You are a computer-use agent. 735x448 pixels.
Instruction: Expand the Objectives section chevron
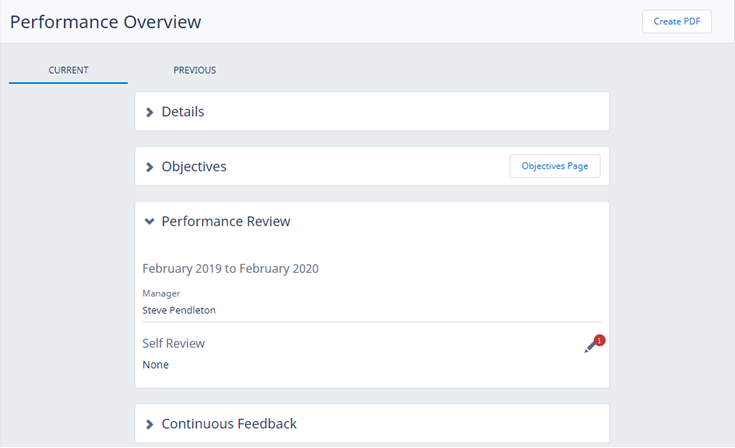[x=150, y=167]
